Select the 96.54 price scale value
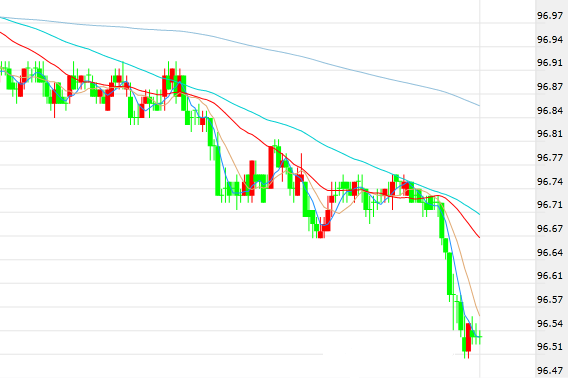Viewport: 568px width, 378px height. pyautogui.click(x=550, y=323)
